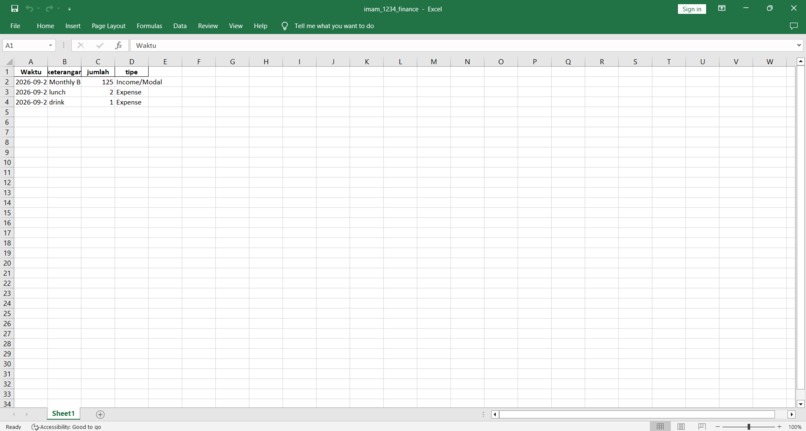Screen dimensions: 806x431
Task: Open the View tab
Action: tap(236, 26)
